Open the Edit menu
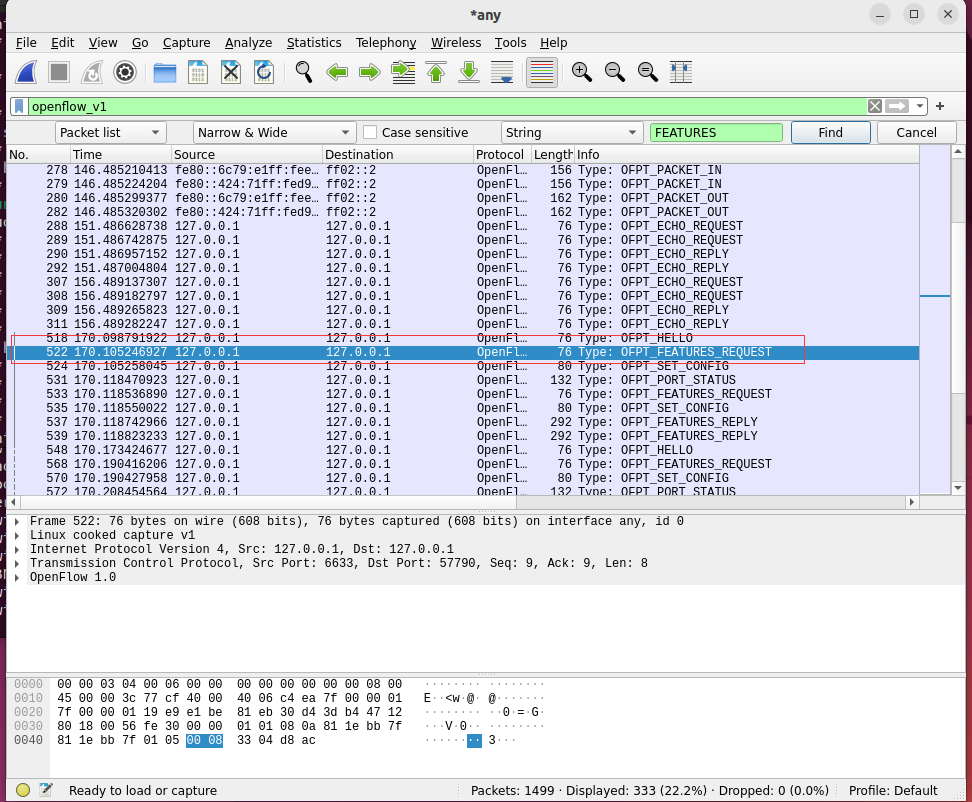This screenshot has height=802, width=972. tap(63, 43)
